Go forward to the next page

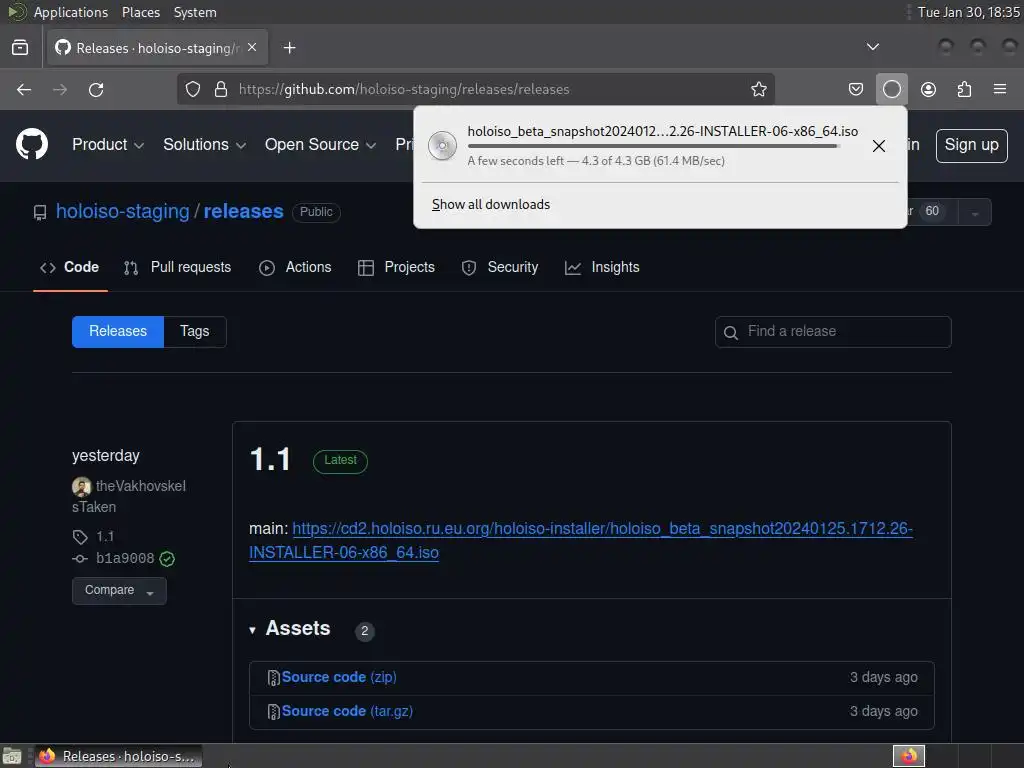(x=60, y=89)
